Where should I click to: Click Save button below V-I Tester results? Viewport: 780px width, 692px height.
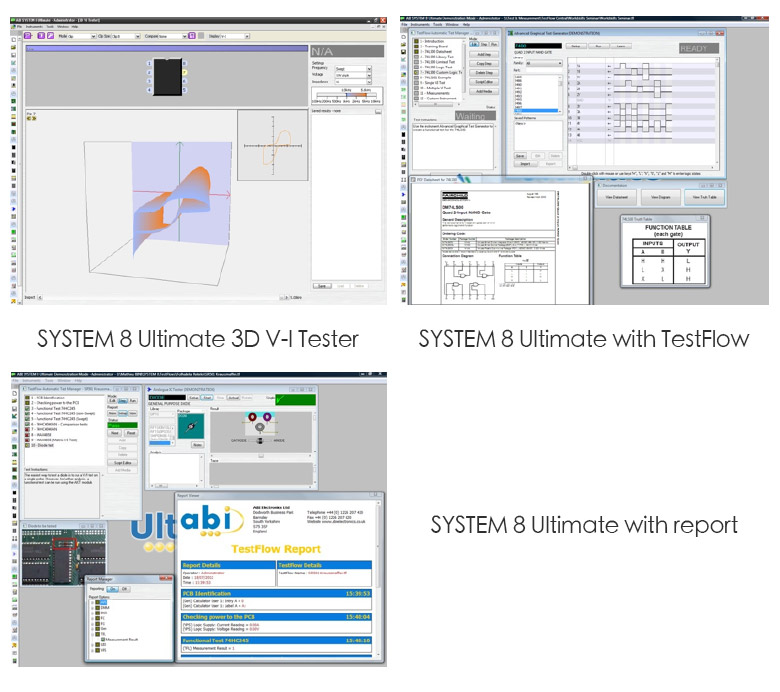pyautogui.click(x=322, y=286)
